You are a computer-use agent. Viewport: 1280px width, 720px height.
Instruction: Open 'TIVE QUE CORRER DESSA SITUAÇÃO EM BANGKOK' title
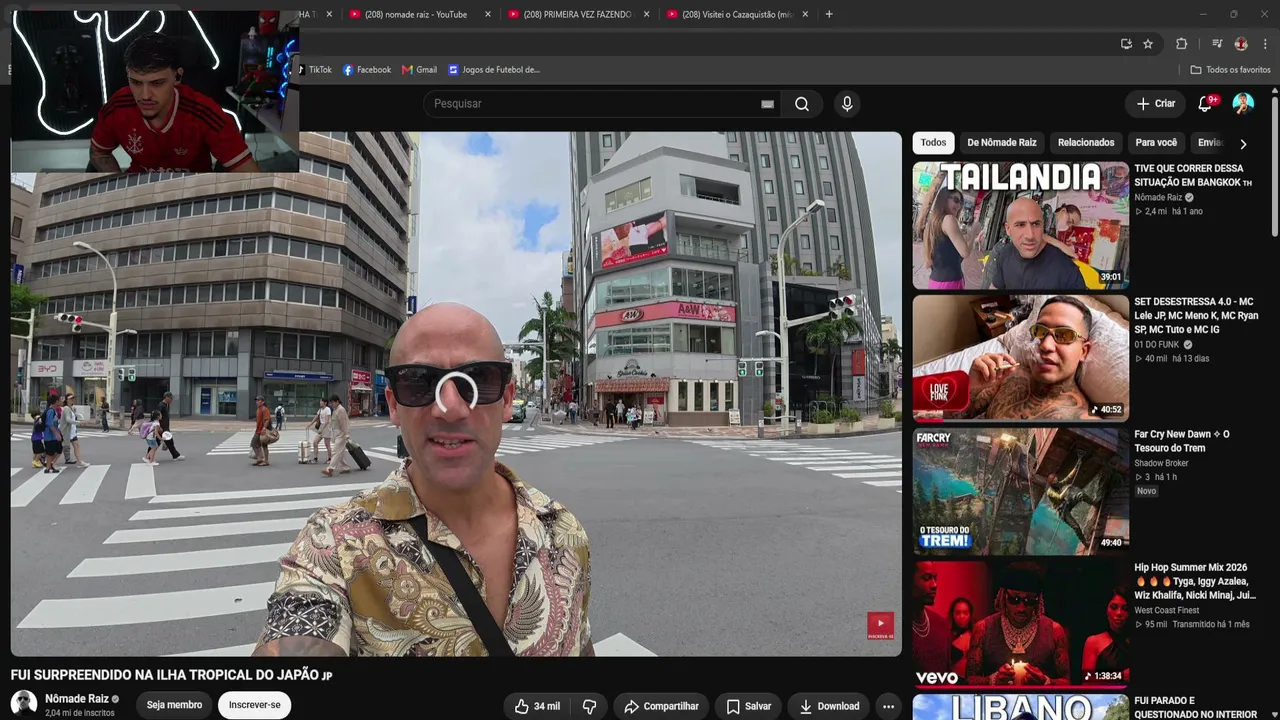[1194, 175]
